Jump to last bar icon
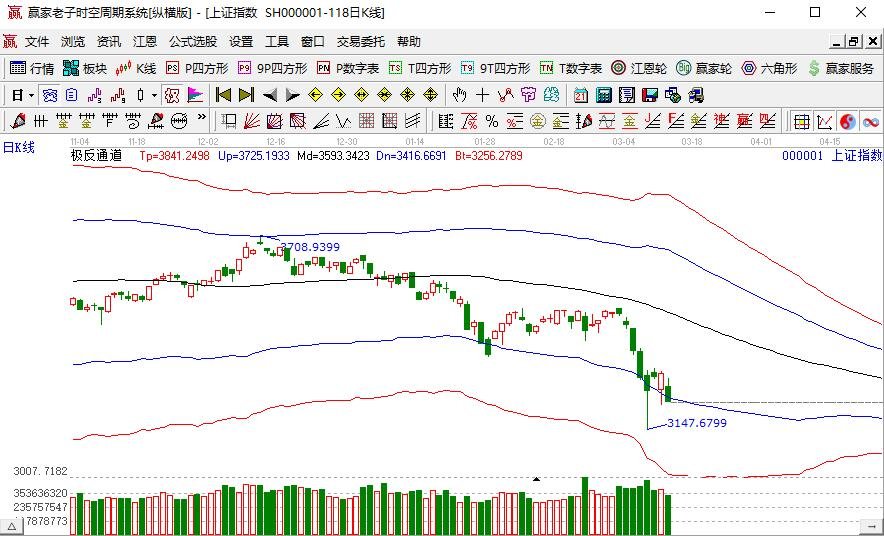 tap(246, 95)
